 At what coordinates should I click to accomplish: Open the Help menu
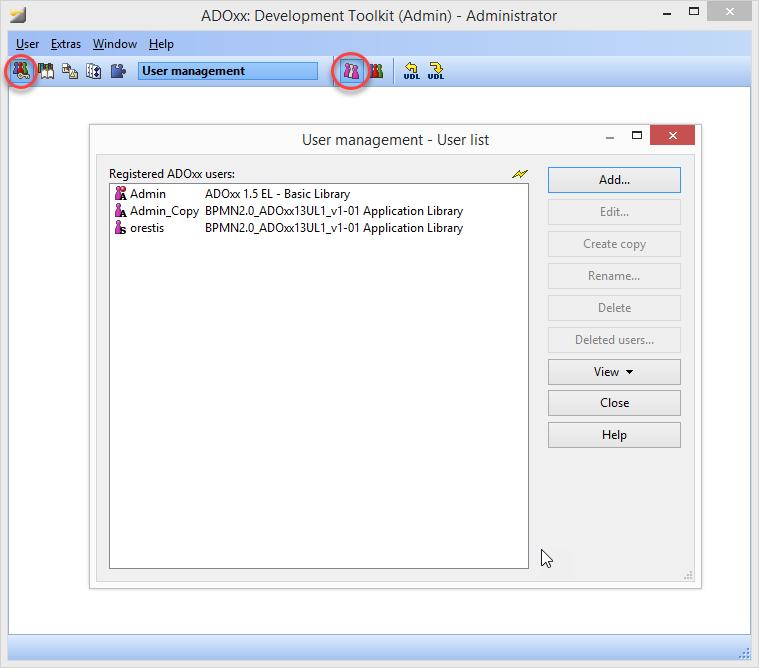pyautogui.click(x=161, y=44)
